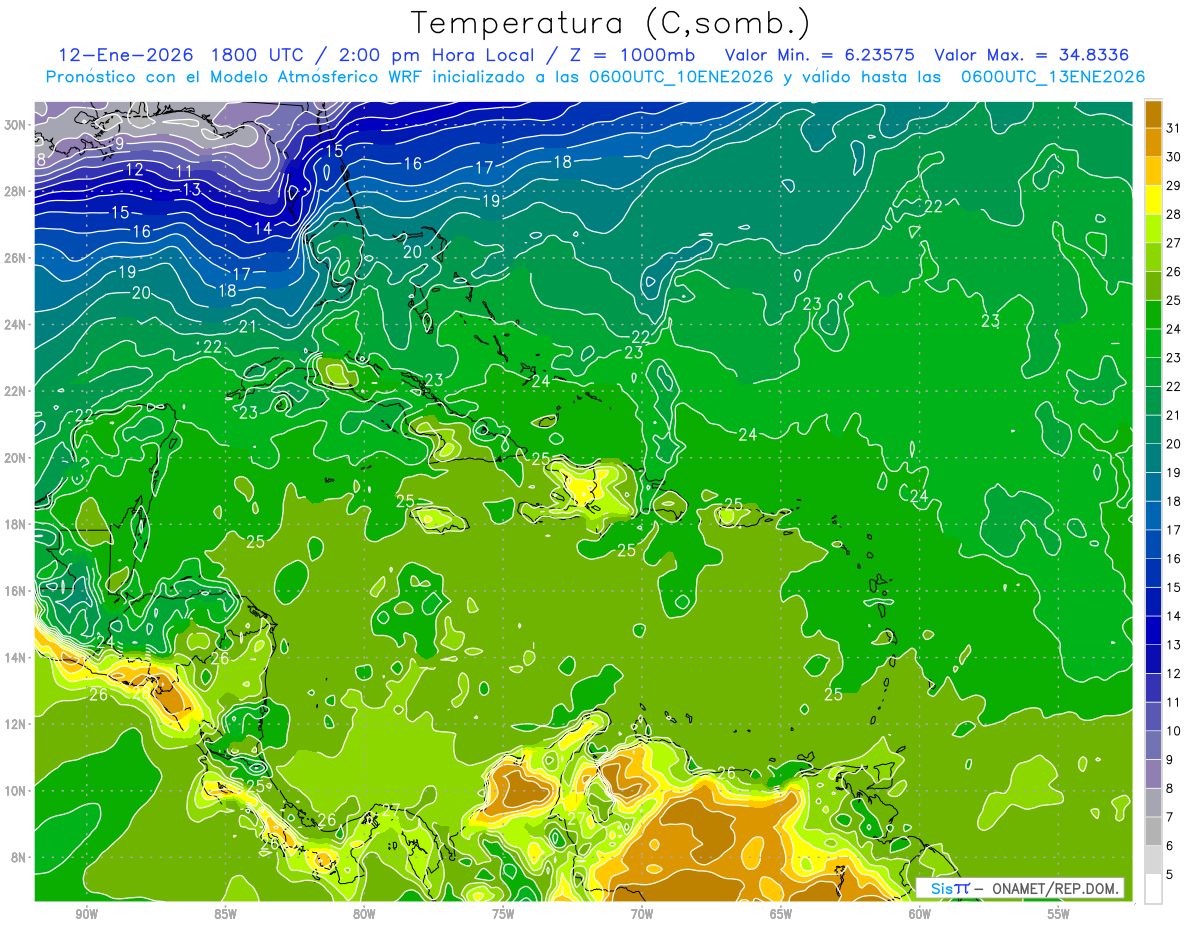Click the 55W longitude axis label
This screenshot has width=1200, height=927.
(x=1059, y=914)
